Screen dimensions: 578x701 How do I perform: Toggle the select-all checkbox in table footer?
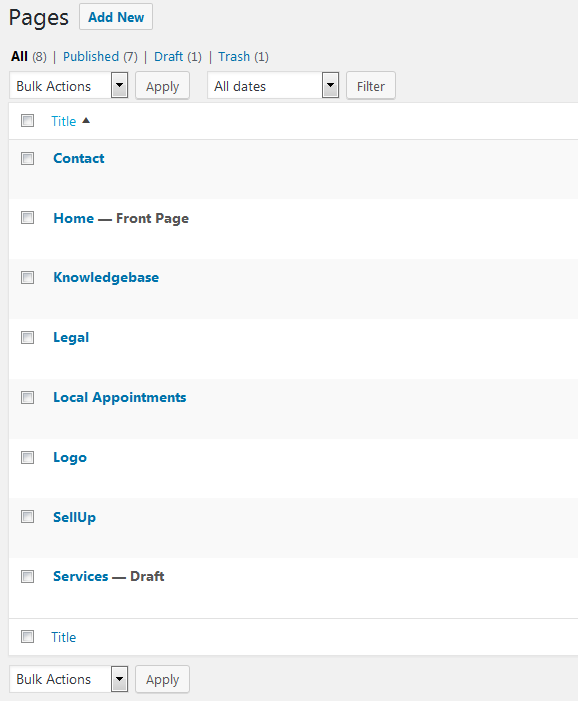tap(27, 636)
